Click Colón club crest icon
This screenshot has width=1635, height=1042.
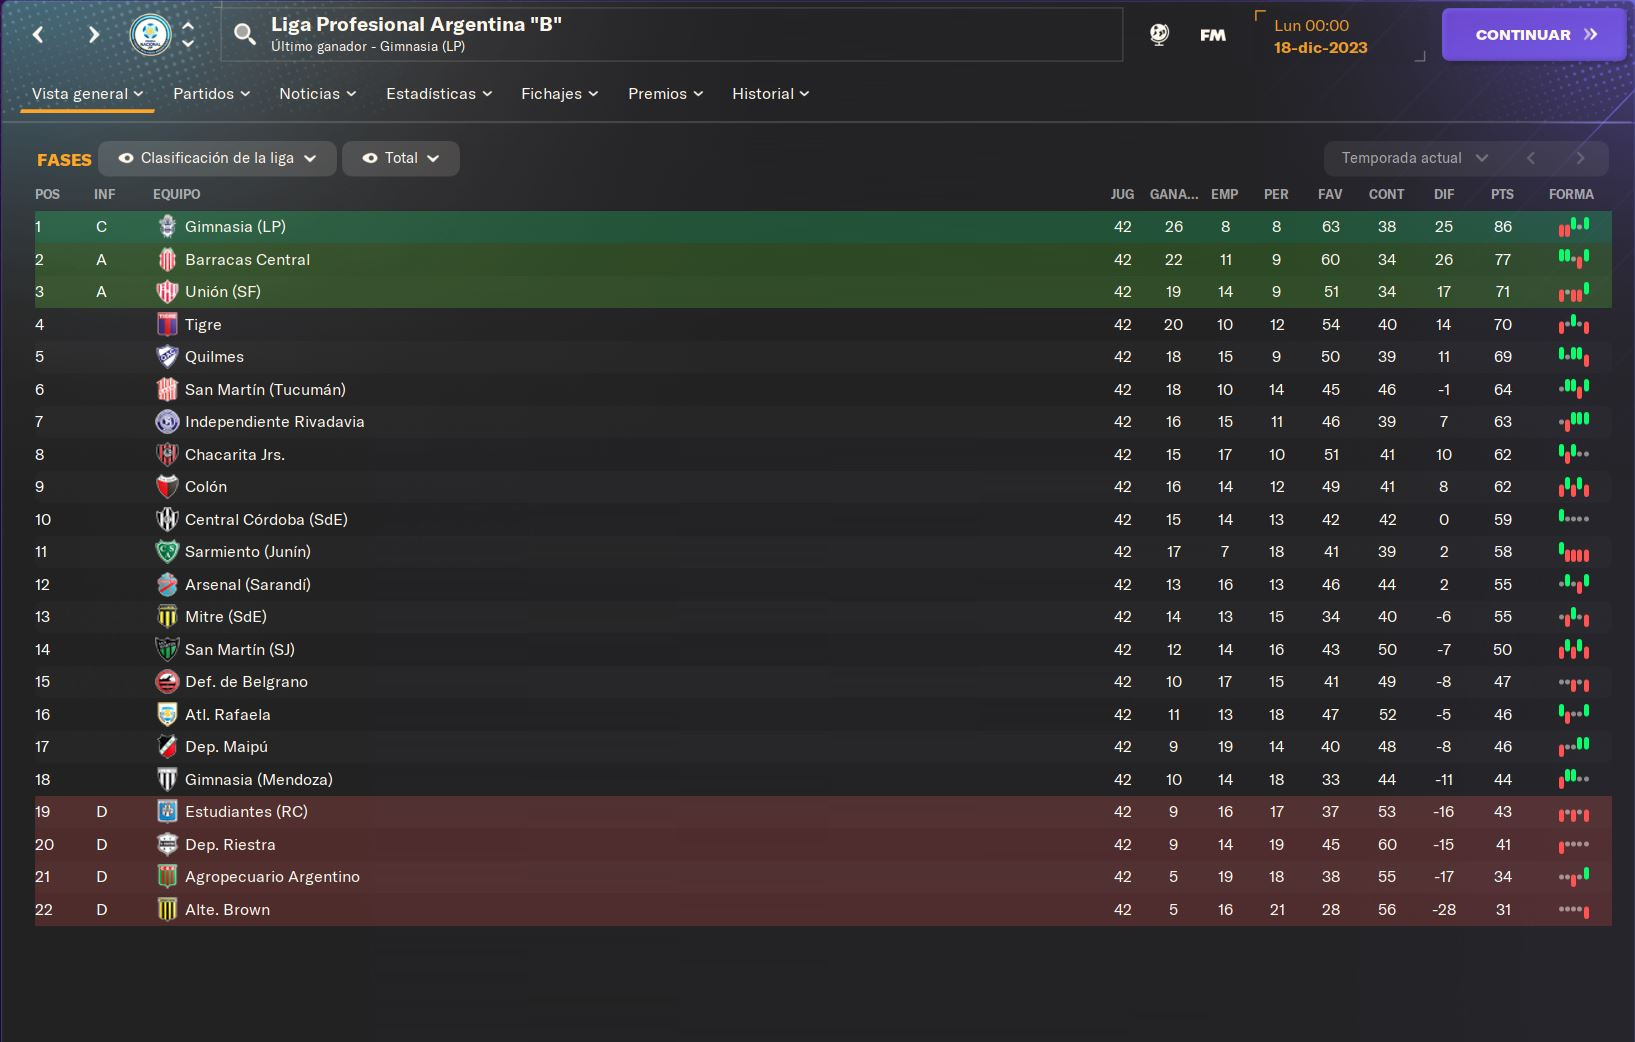pyautogui.click(x=167, y=487)
